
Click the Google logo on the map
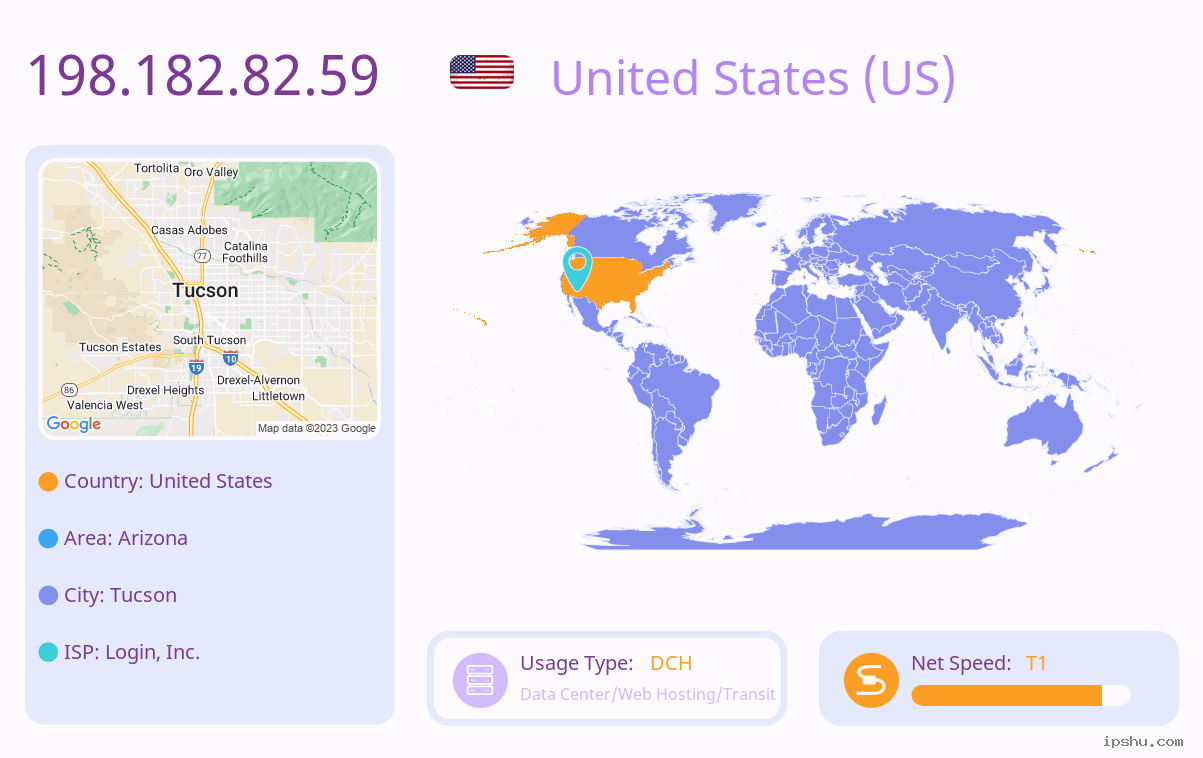(74, 424)
